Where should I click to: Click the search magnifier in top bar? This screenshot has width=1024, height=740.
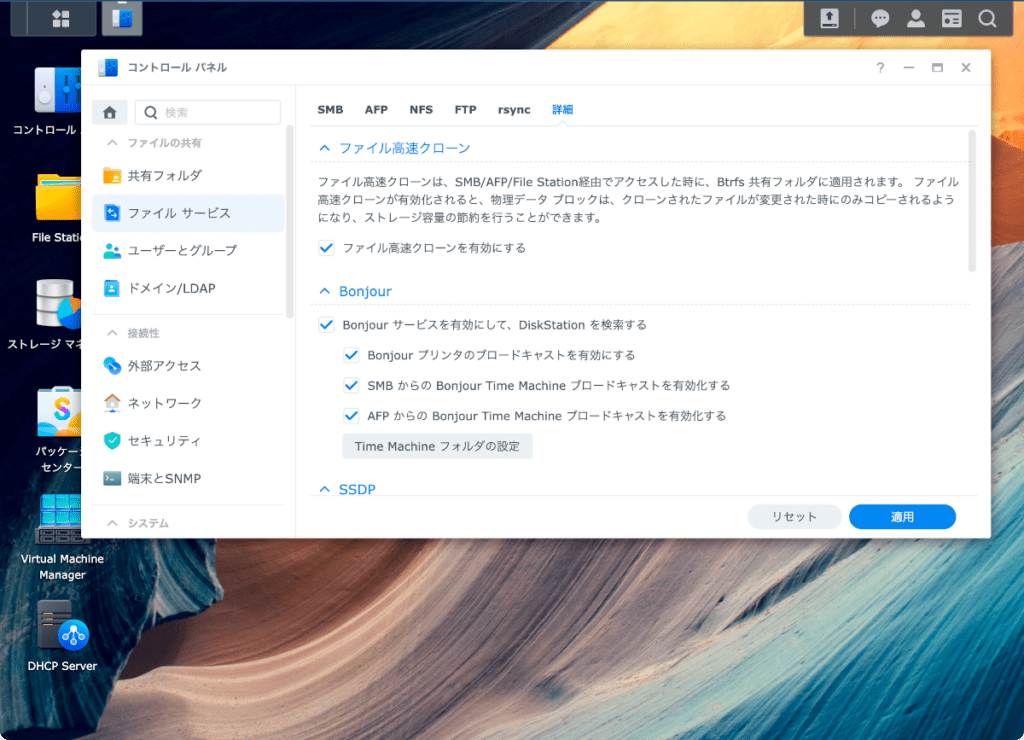click(x=987, y=18)
